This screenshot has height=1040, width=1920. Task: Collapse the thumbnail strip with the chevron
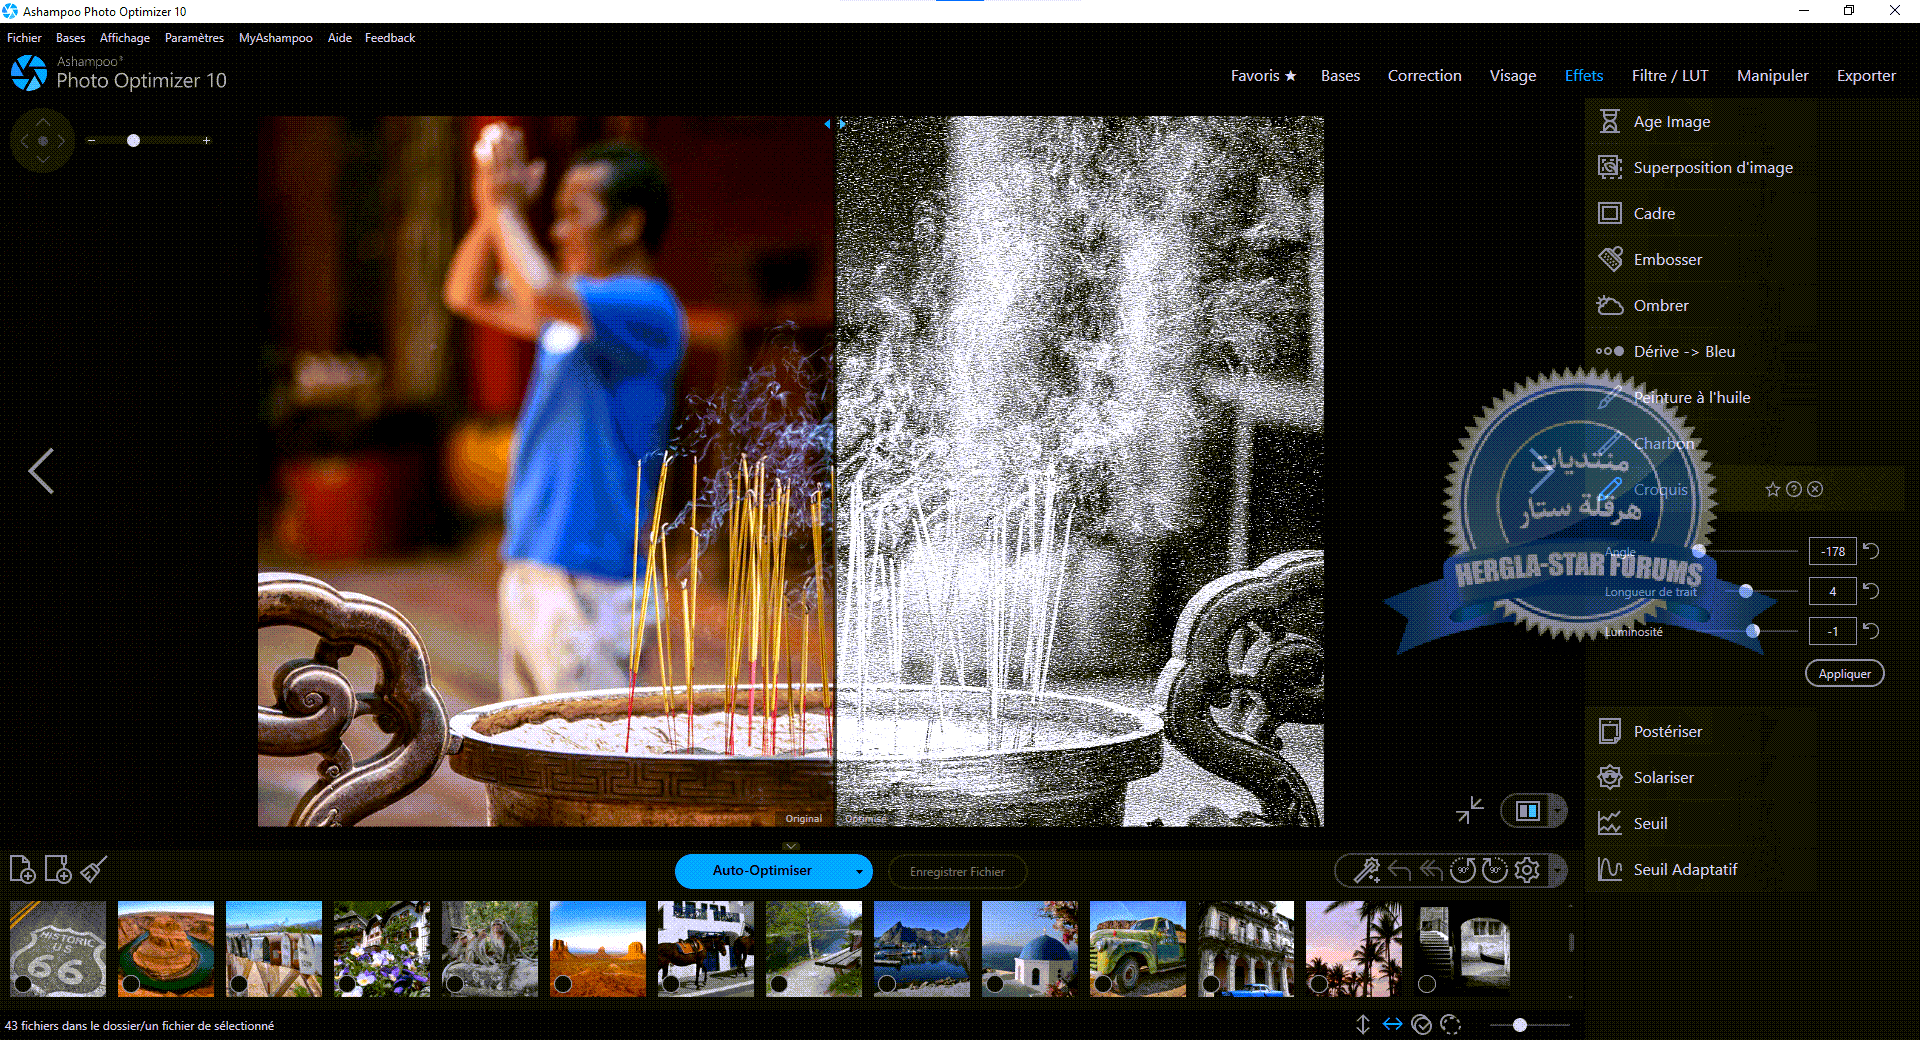coord(791,846)
